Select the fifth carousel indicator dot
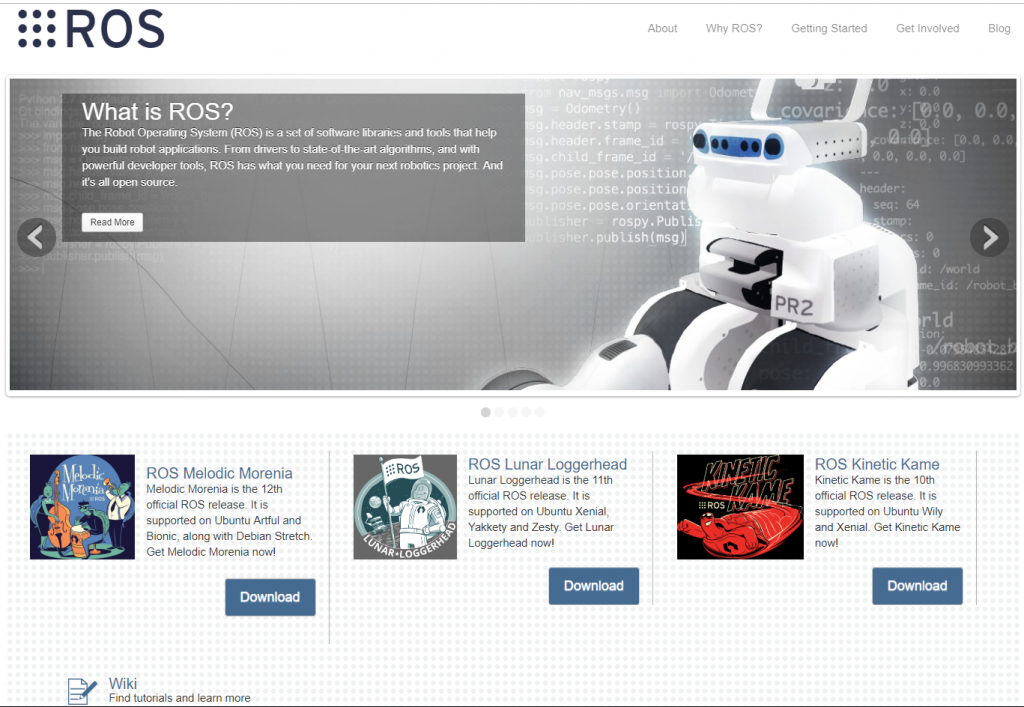 click(539, 412)
